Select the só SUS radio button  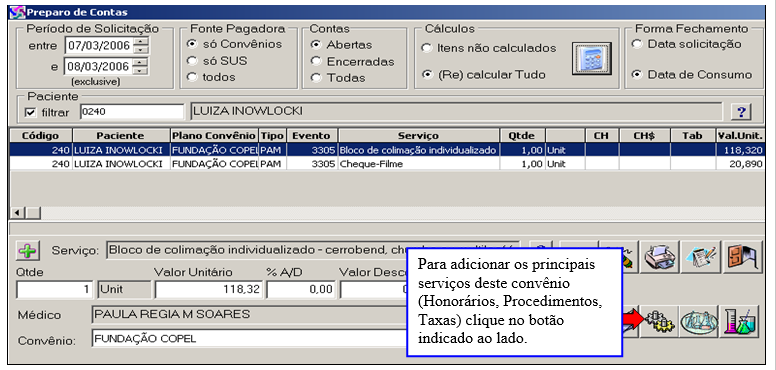(192, 61)
